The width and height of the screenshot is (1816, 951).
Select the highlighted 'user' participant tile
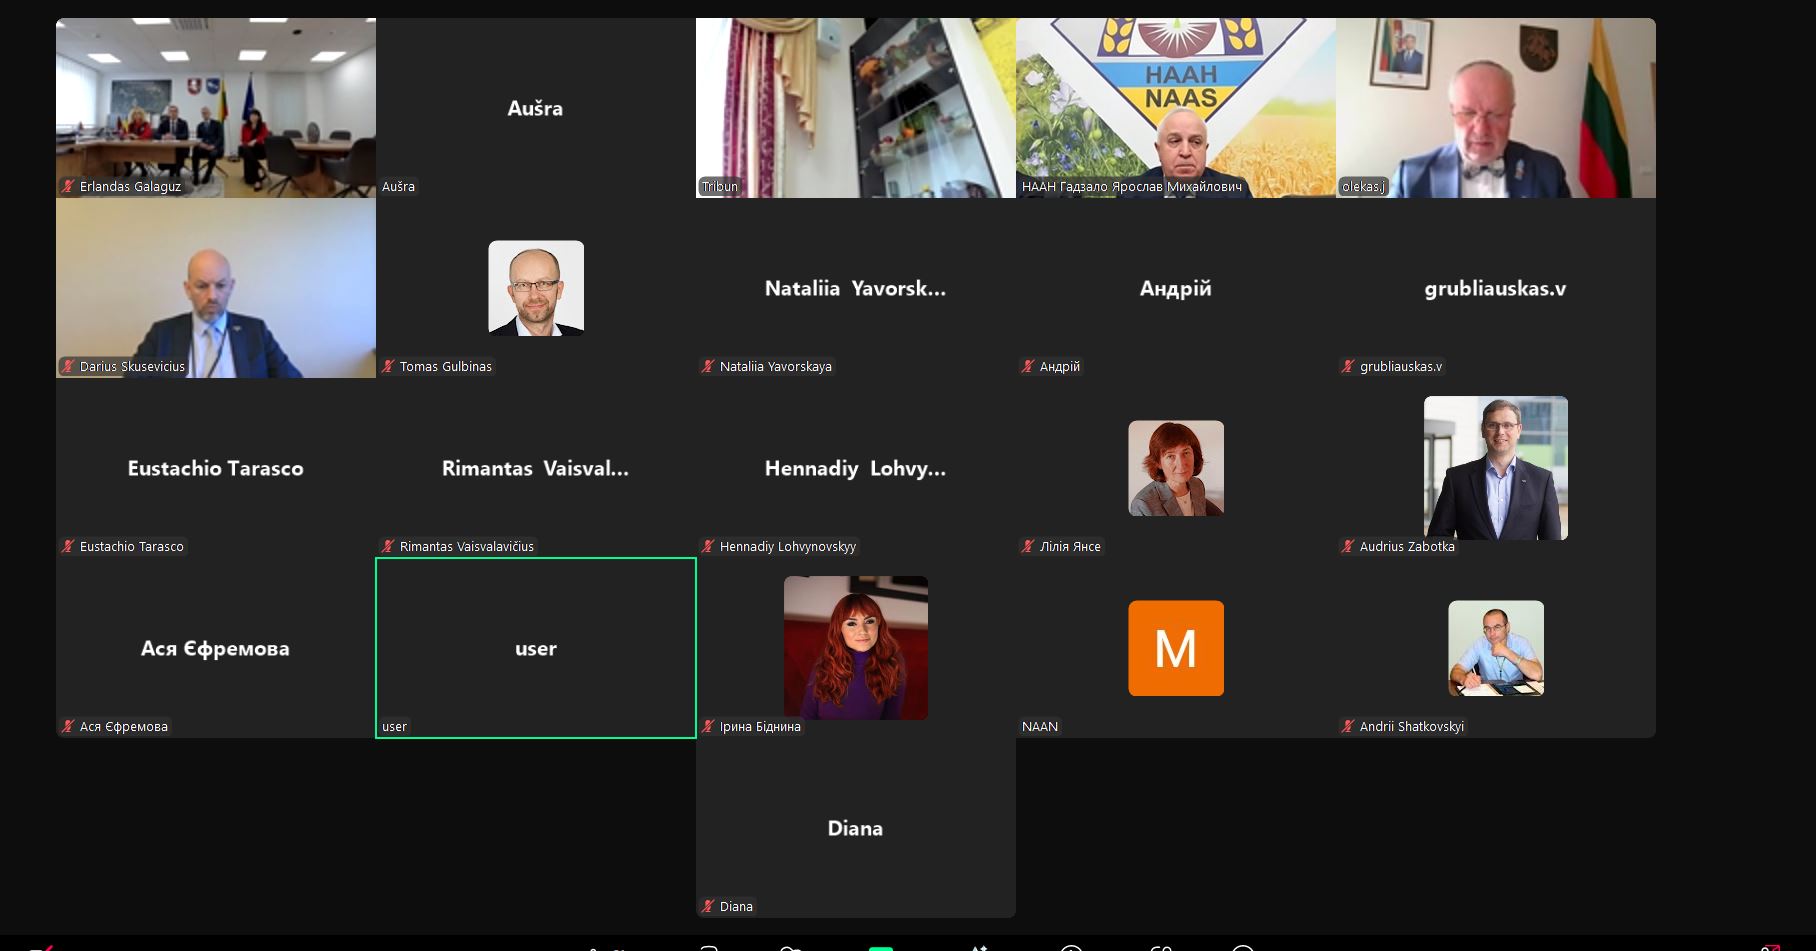click(x=536, y=648)
